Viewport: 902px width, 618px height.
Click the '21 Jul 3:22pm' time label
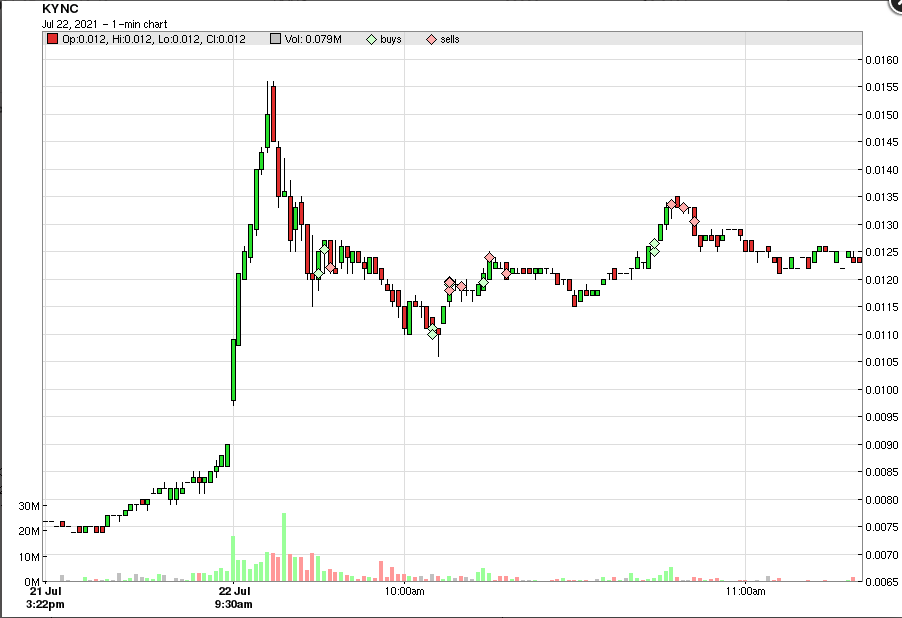tap(45, 597)
